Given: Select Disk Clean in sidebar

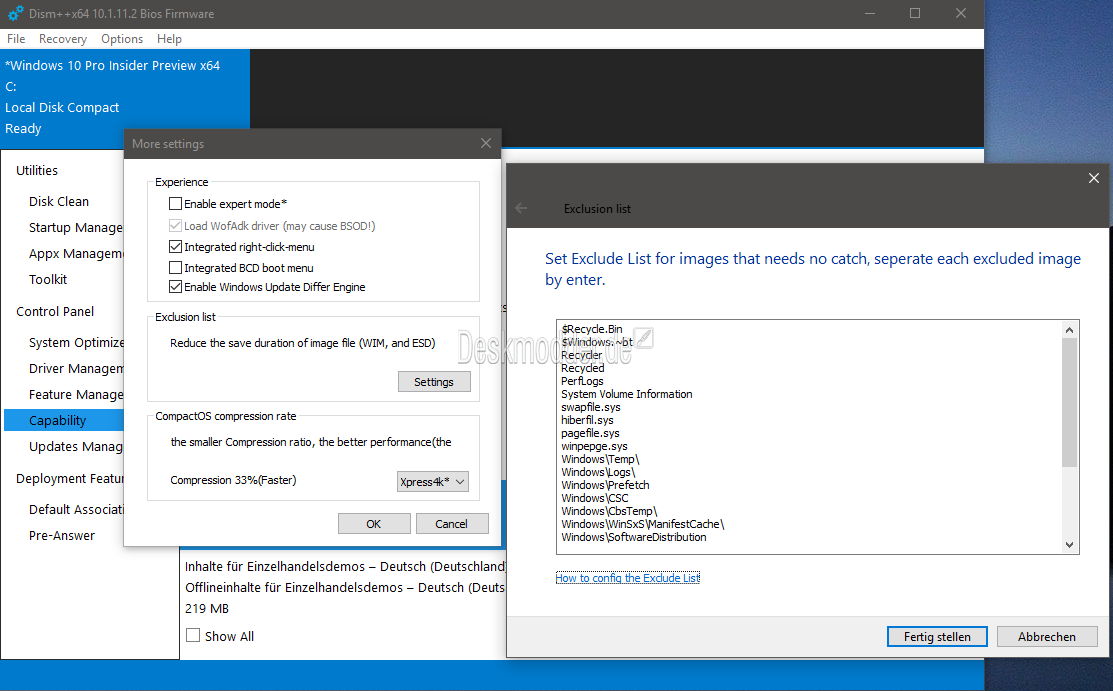Looking at the screenshot, I should [59, 202].
